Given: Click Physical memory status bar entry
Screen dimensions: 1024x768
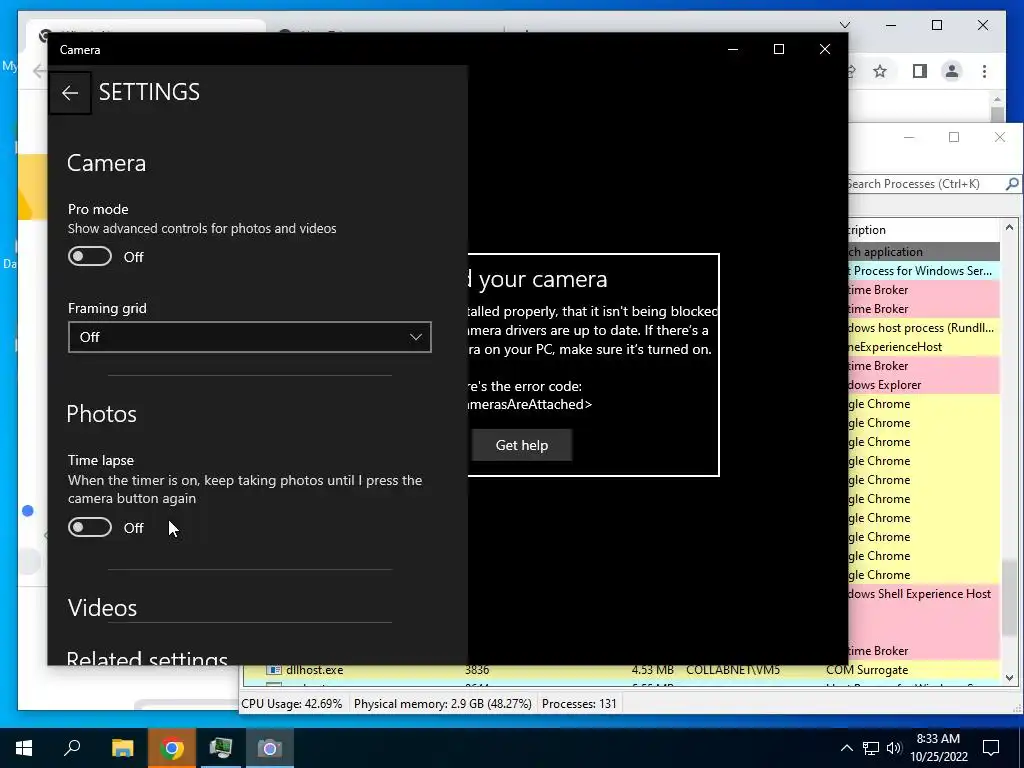Looking at the screenshot, I should point(442,704).
